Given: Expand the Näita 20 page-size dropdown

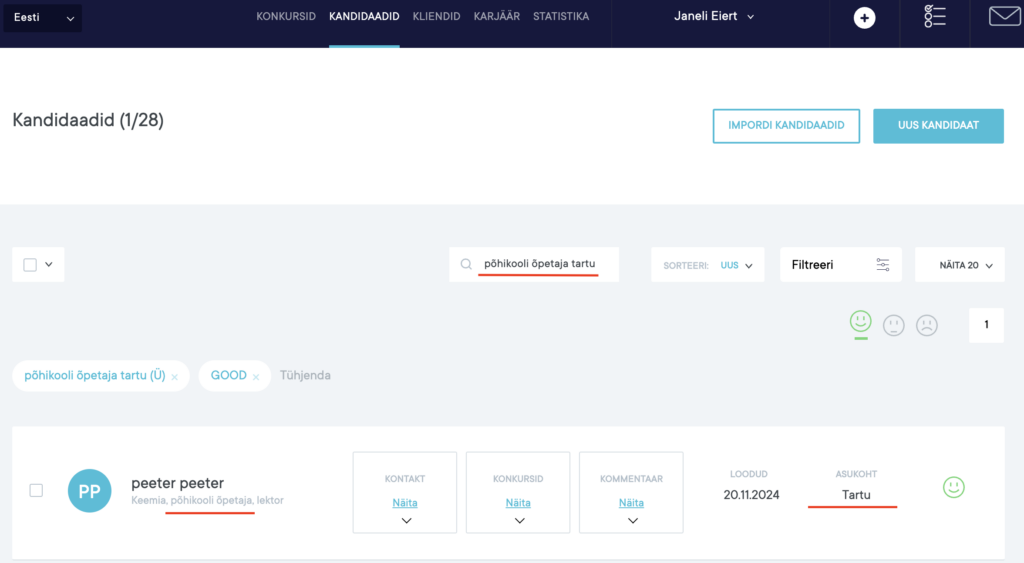Looking at the screenshot, I should point(959,265).
